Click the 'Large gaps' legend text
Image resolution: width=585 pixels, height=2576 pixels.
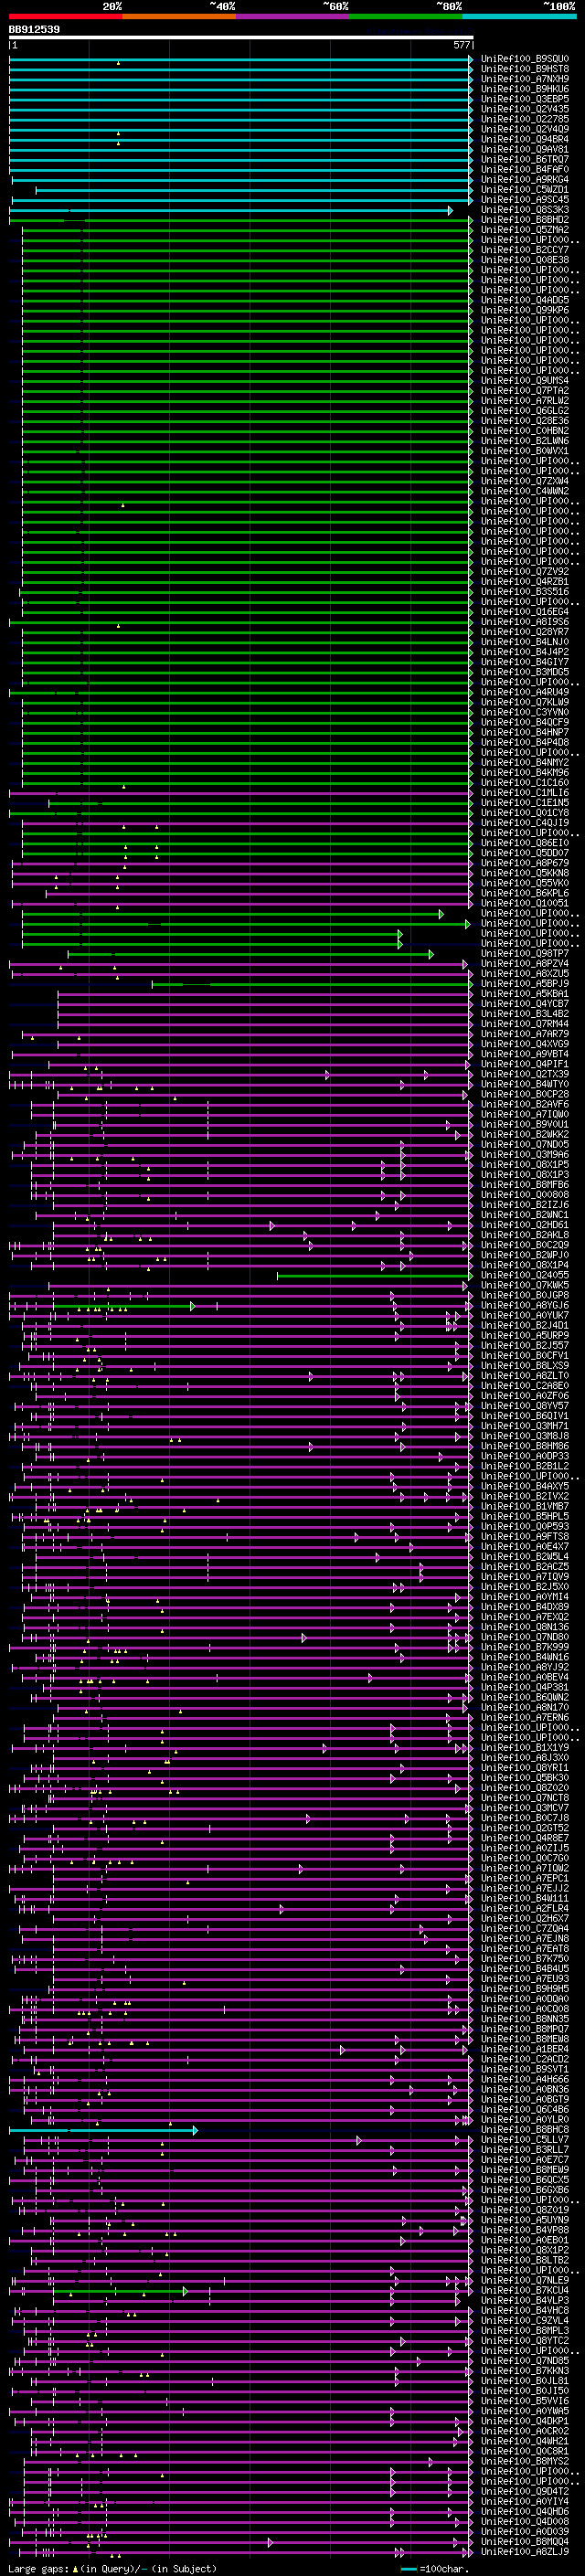[39, 2568]
